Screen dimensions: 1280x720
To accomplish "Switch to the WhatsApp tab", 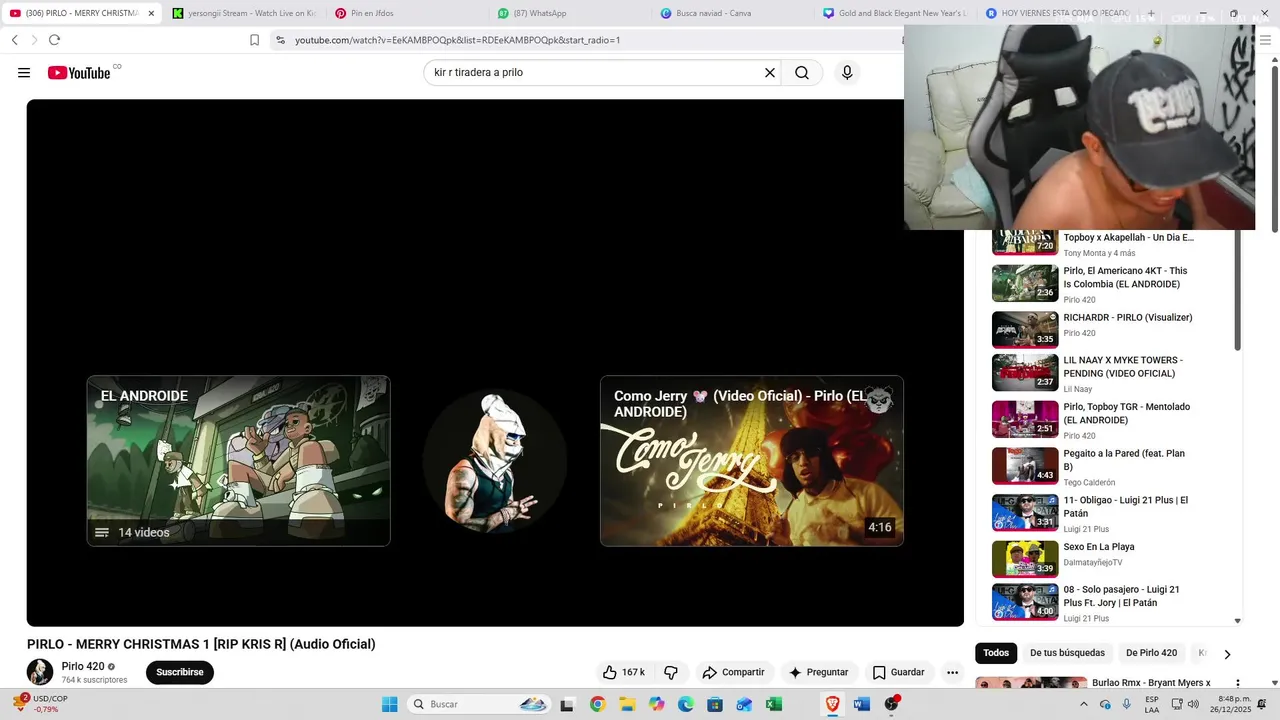I will [568, 13].
